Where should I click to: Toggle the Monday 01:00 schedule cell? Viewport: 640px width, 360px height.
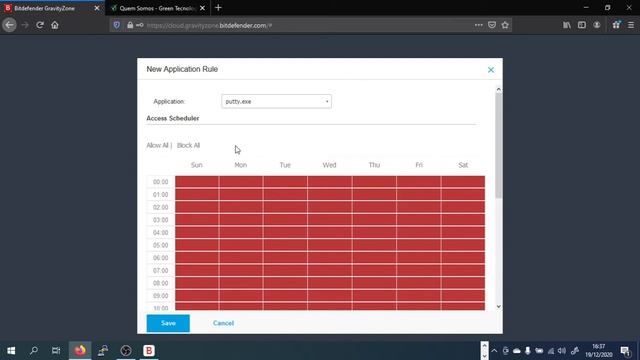[241, 194]
